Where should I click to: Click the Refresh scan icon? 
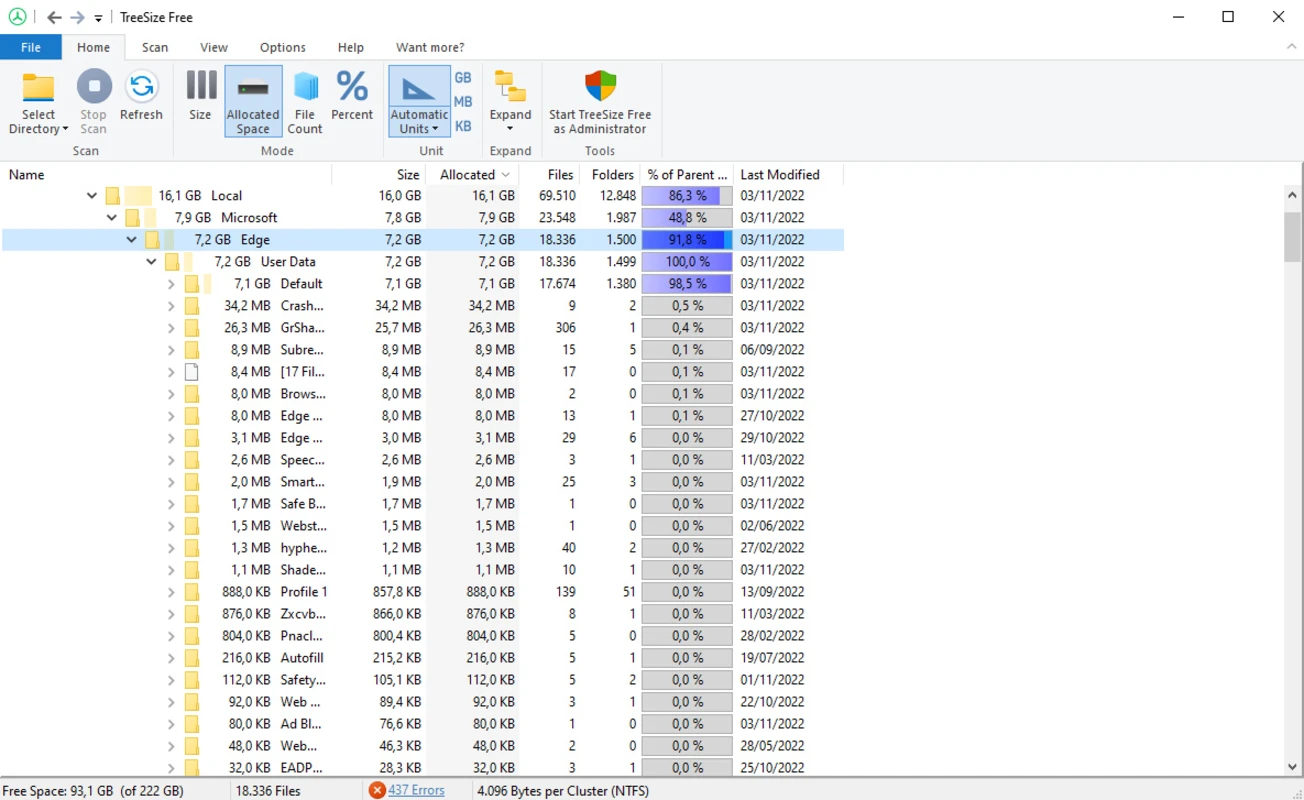click(141, 95)
